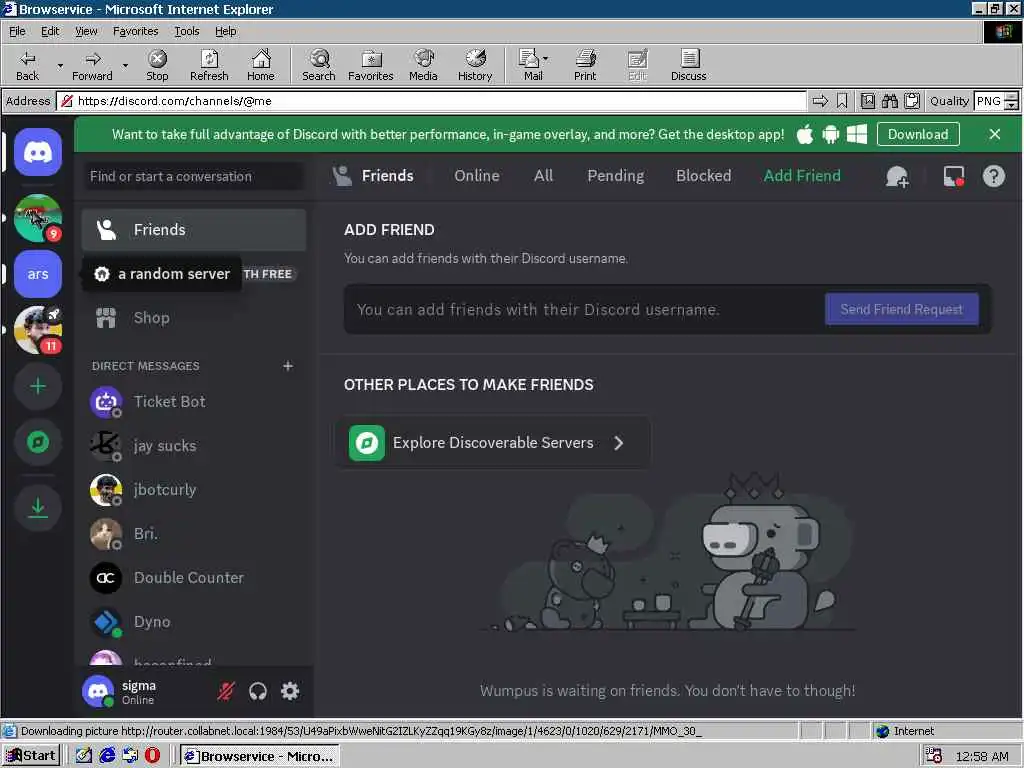Select Friends in the left sidebar
Viewport: 1024px width, 768px height.
194,230
